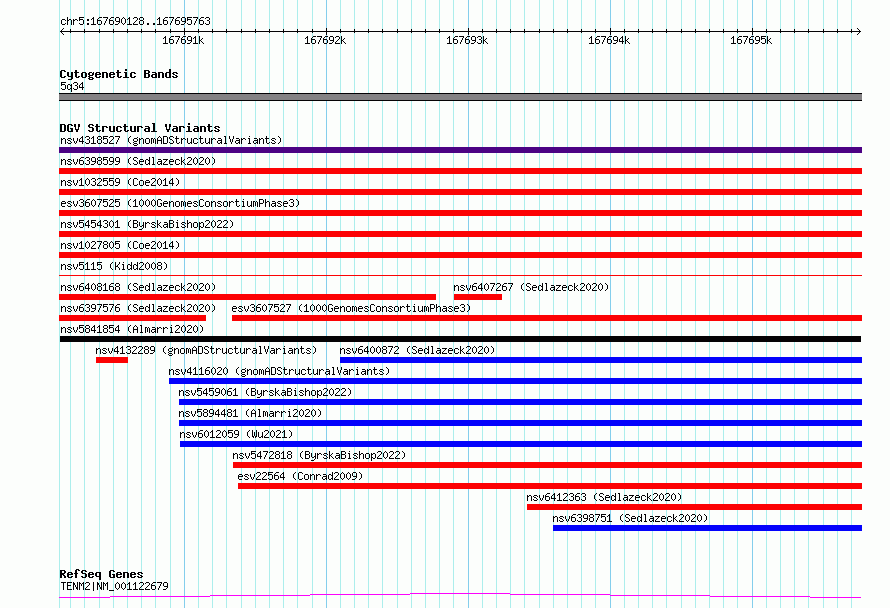Open nsv6398599 (Sedlazeck2020) variant label
Viewport: 890px width, 608px height.
[x=138, y=161]
